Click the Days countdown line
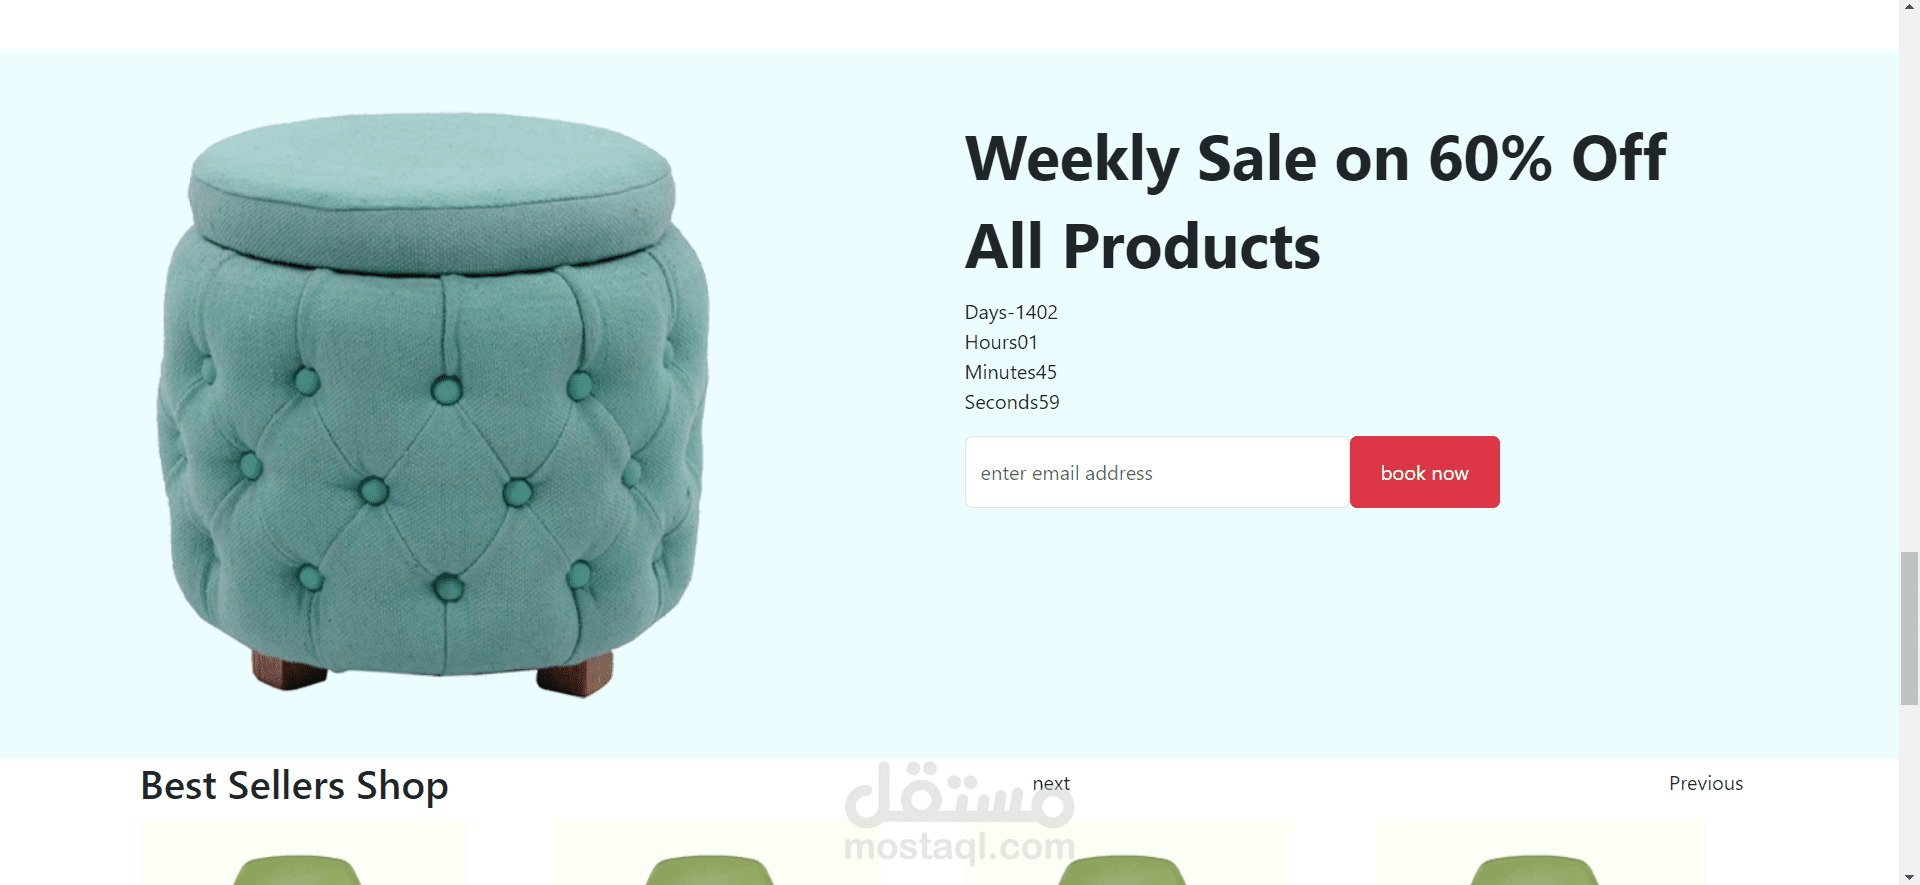This screenshot has height=885, width=1920. tap(1011, 312)
